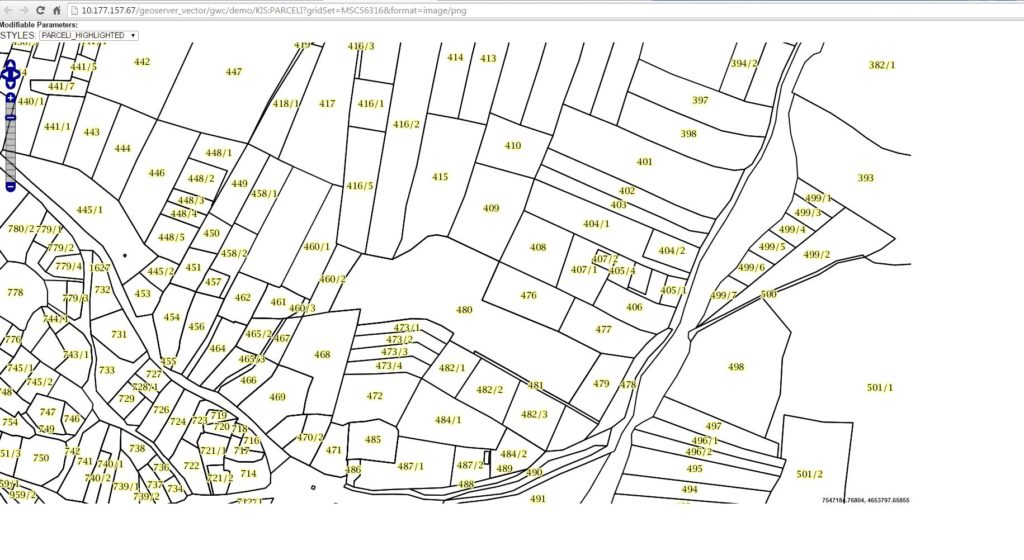
Task: Pan the map west with left arrow
Action: coord(3,73)
